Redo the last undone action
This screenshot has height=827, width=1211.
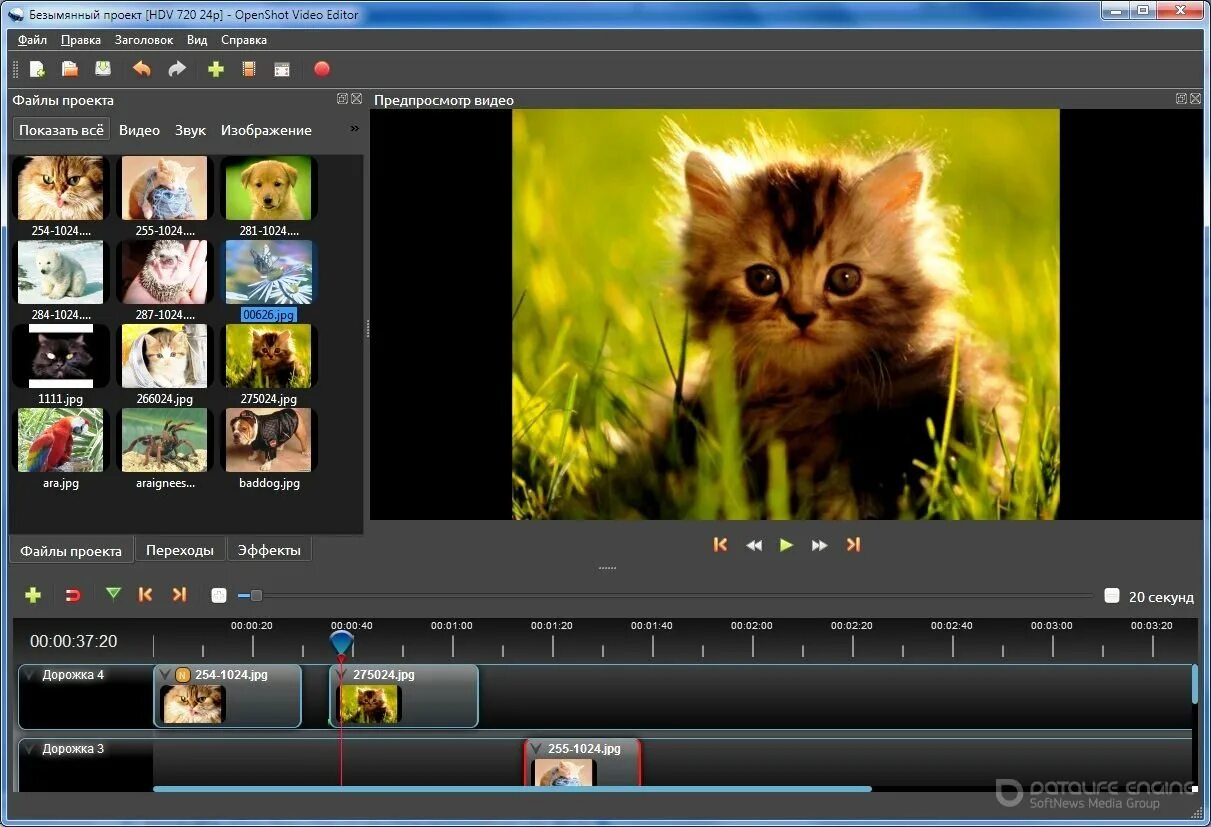[x=177, y=69]
